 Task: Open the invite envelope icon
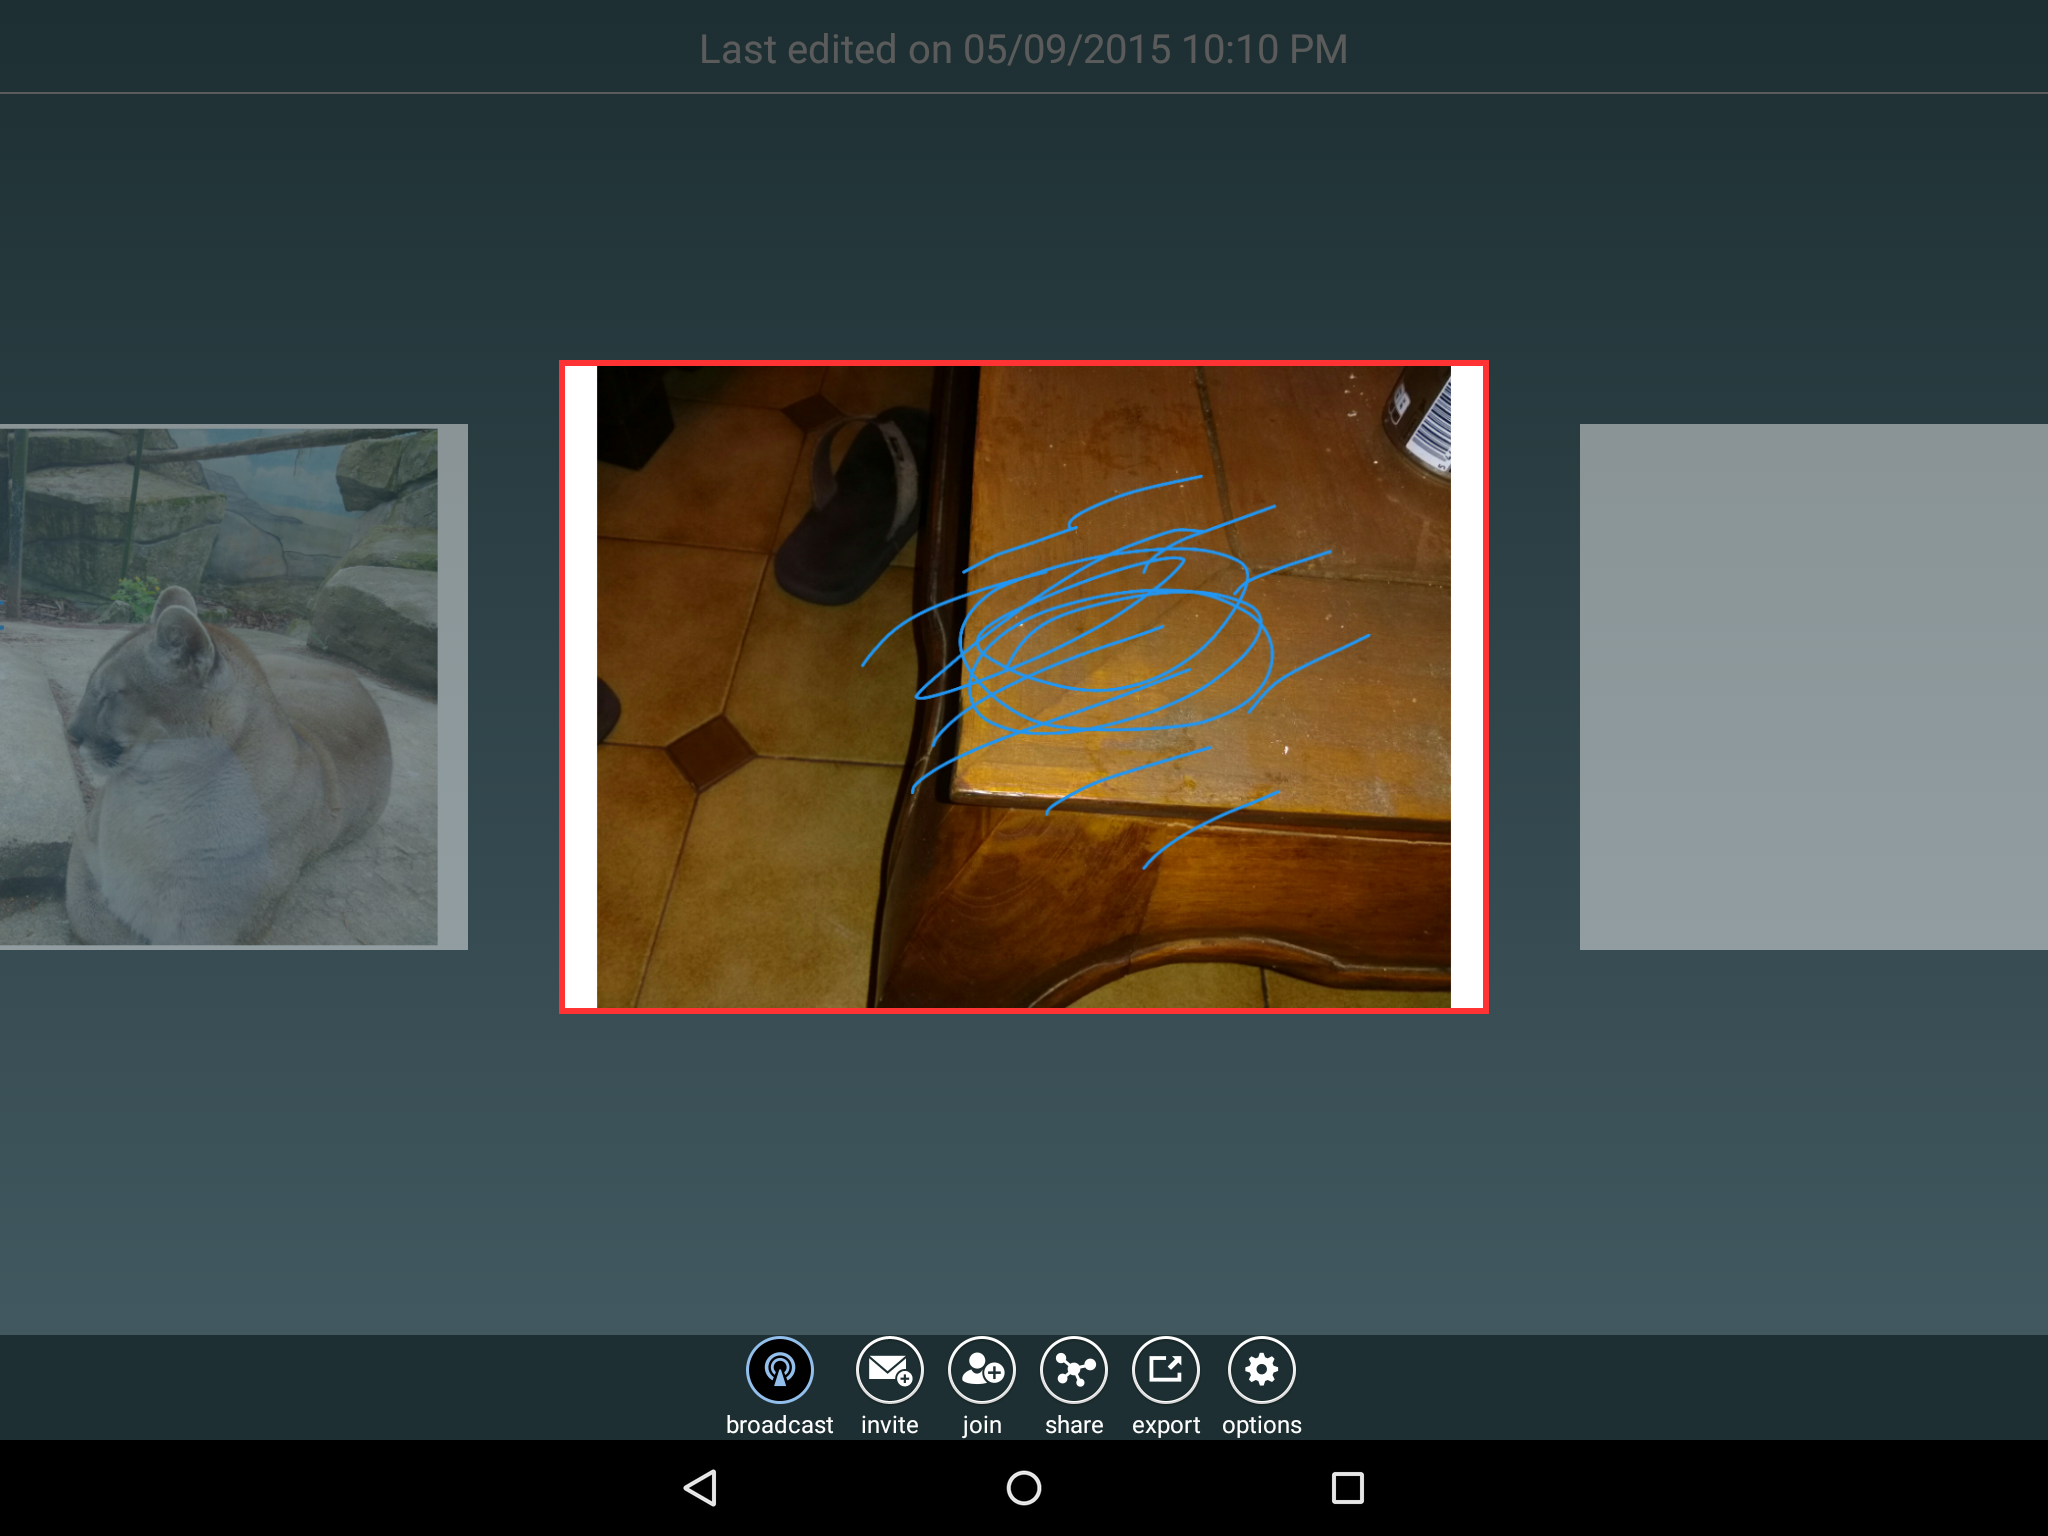pyautogui.click(x=889, y=1369)
